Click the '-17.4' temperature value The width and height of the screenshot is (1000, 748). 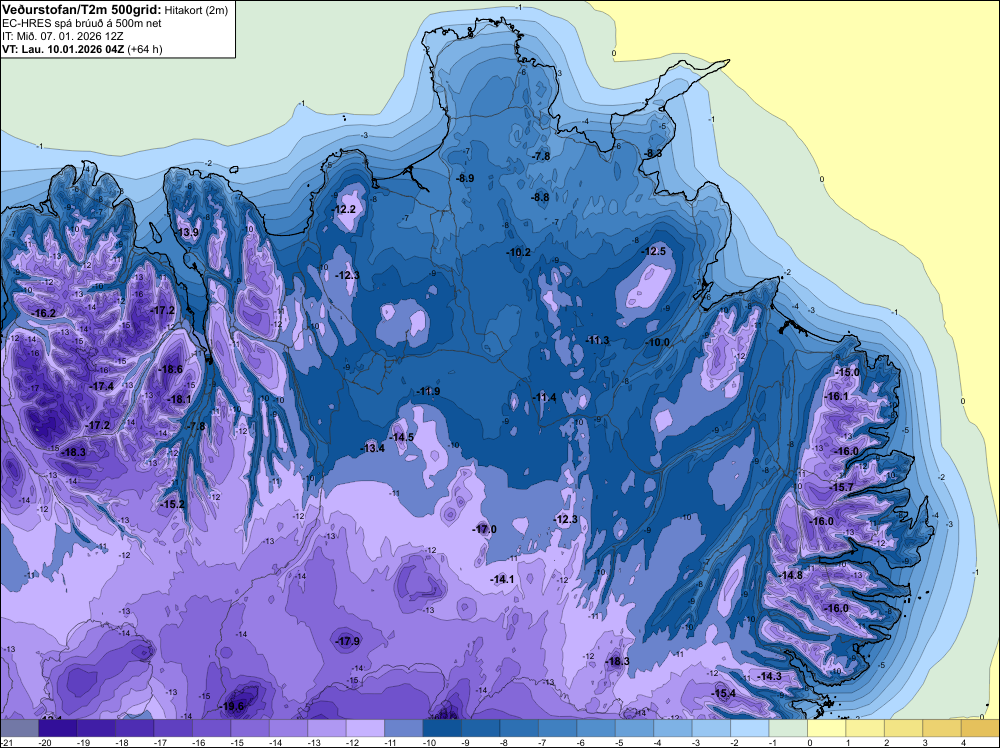click(101, 386)
